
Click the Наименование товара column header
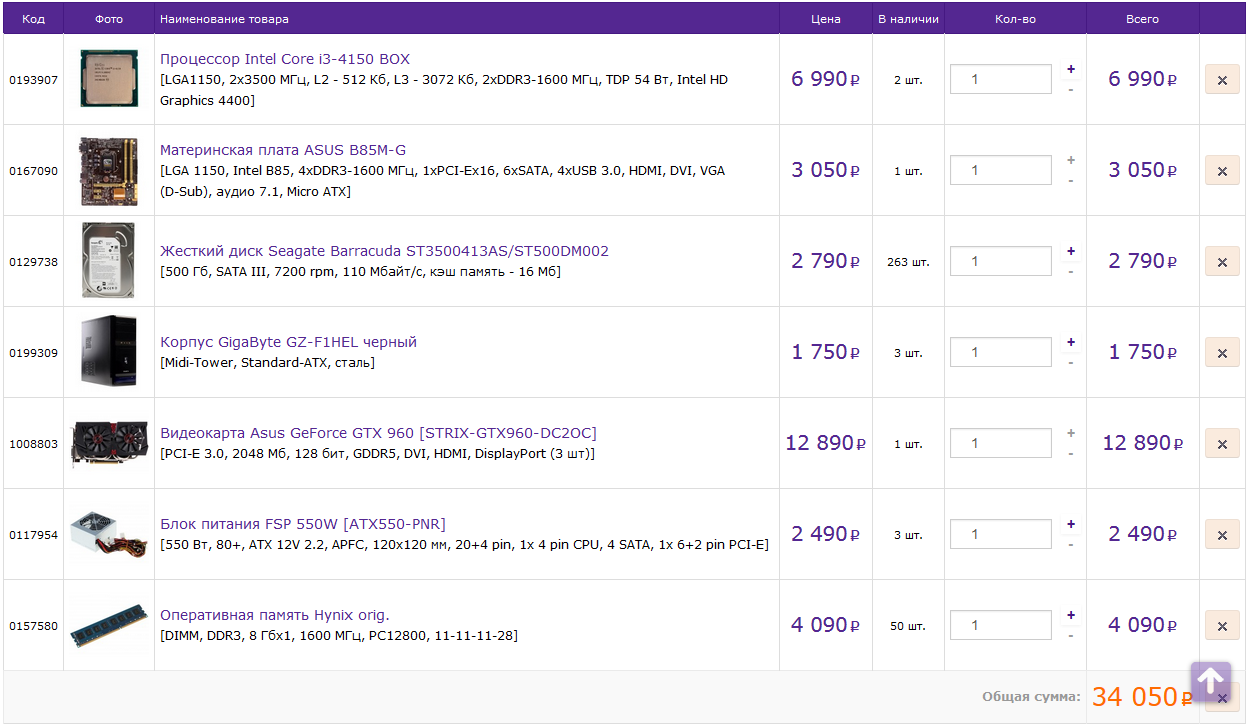coord(224,19)
